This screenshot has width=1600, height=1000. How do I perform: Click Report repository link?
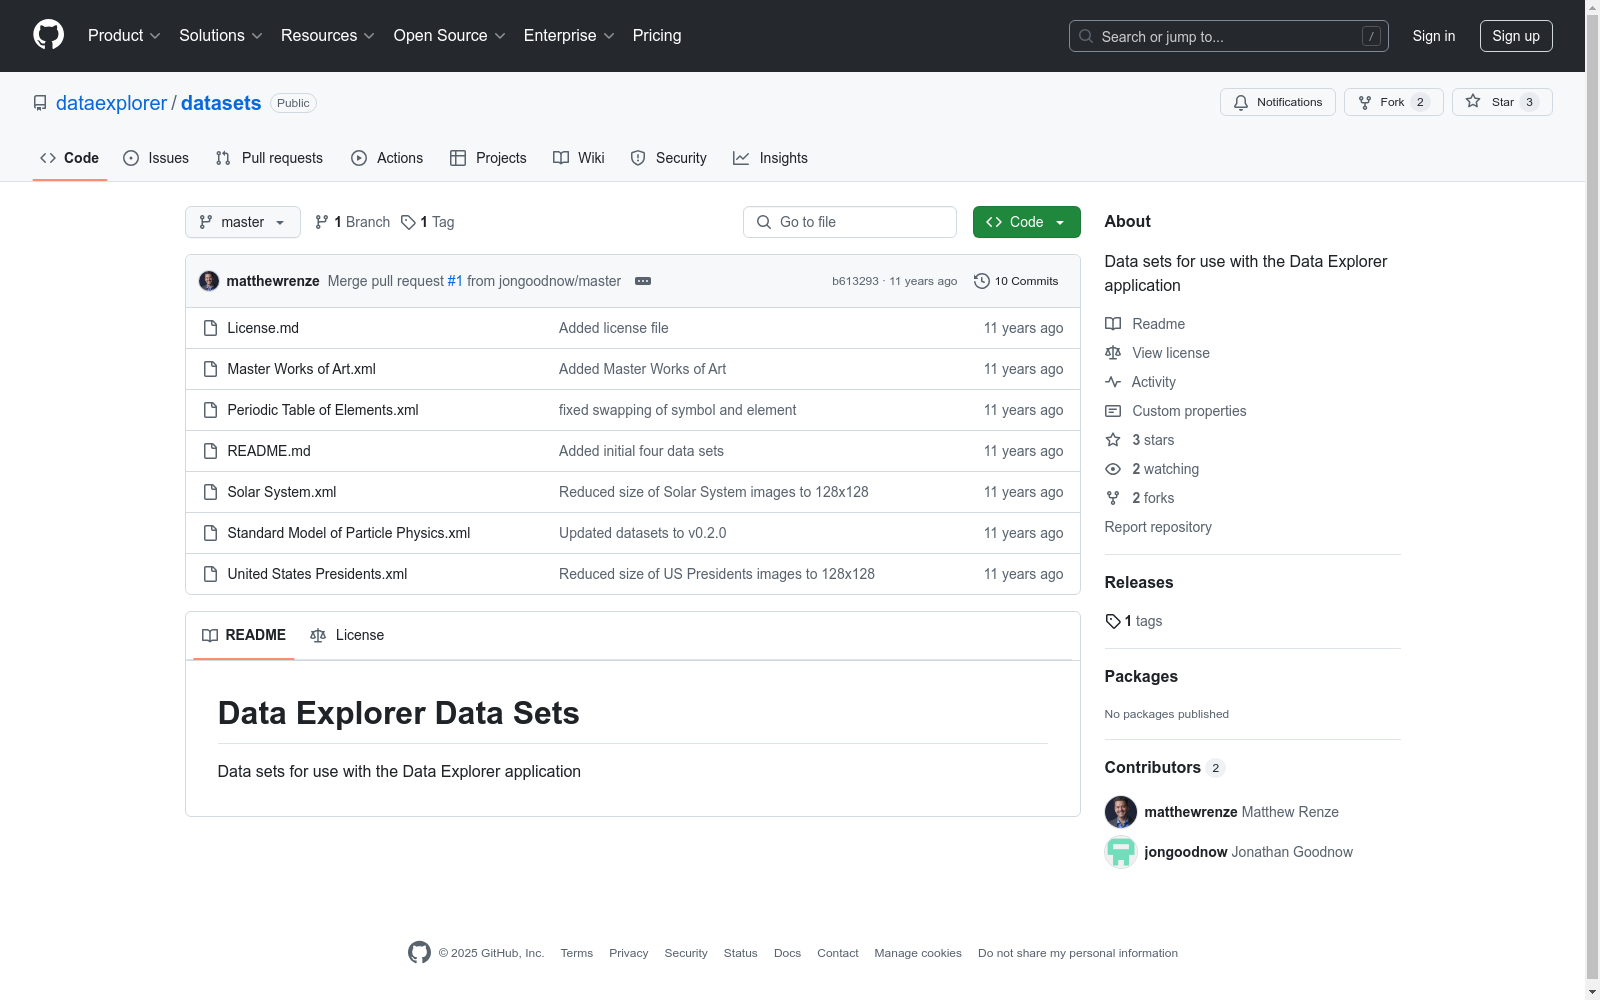1158,527
